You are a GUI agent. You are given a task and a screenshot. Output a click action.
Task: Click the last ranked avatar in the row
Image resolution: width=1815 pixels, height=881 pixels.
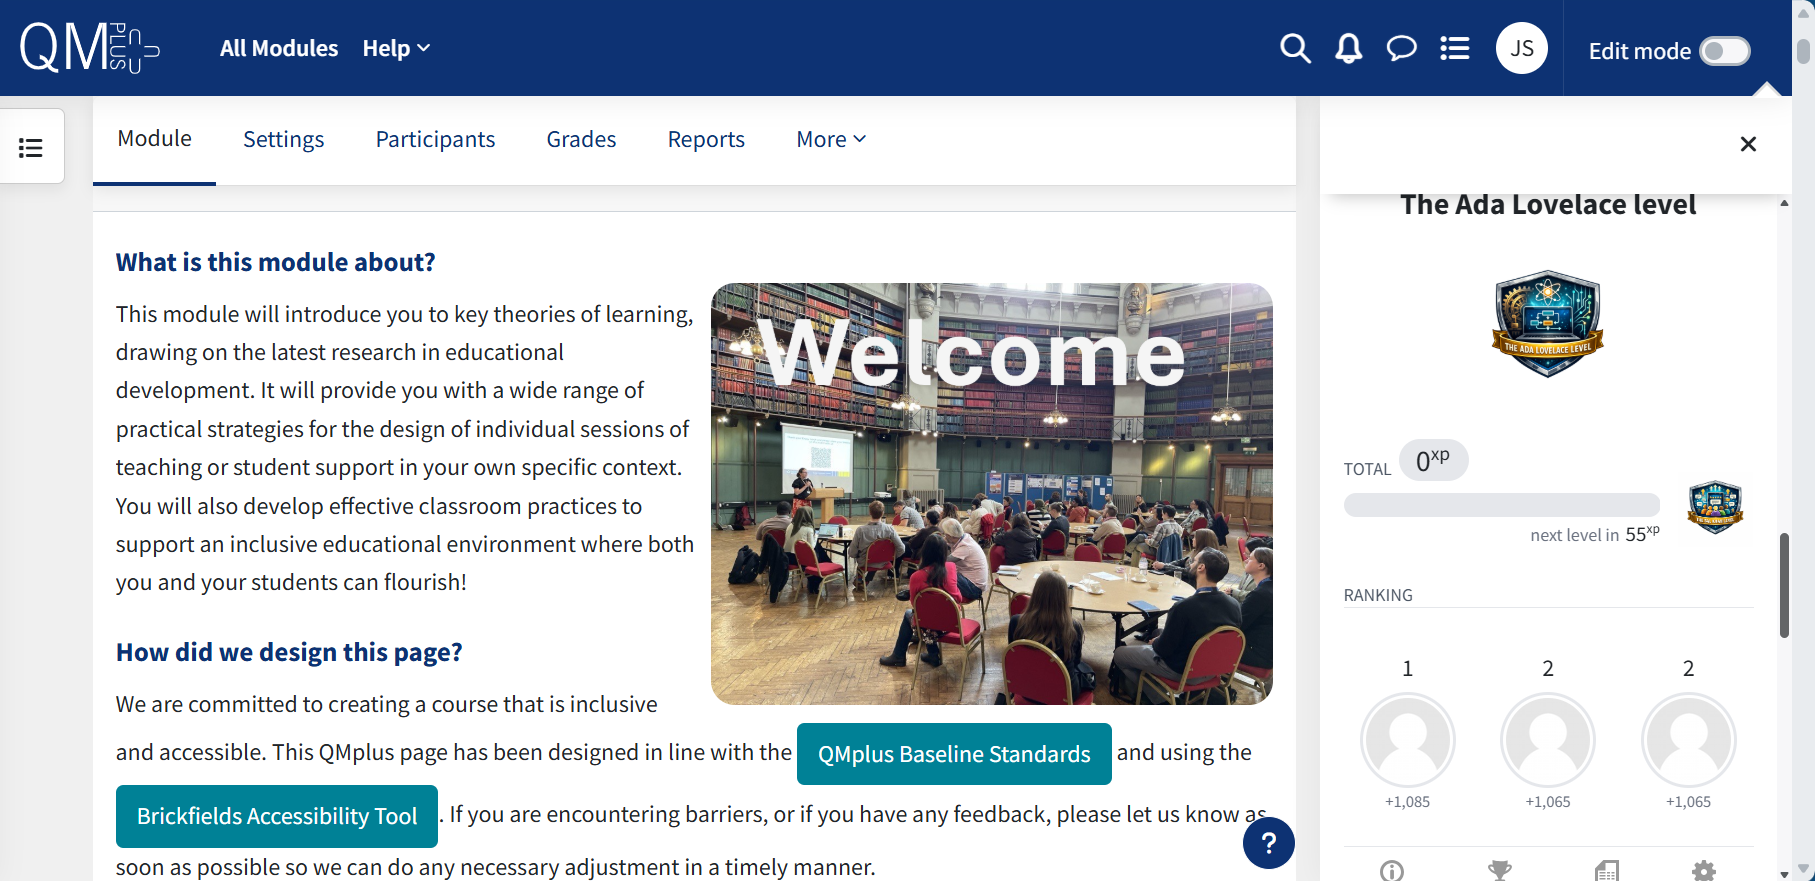[x=1688, y=740]
